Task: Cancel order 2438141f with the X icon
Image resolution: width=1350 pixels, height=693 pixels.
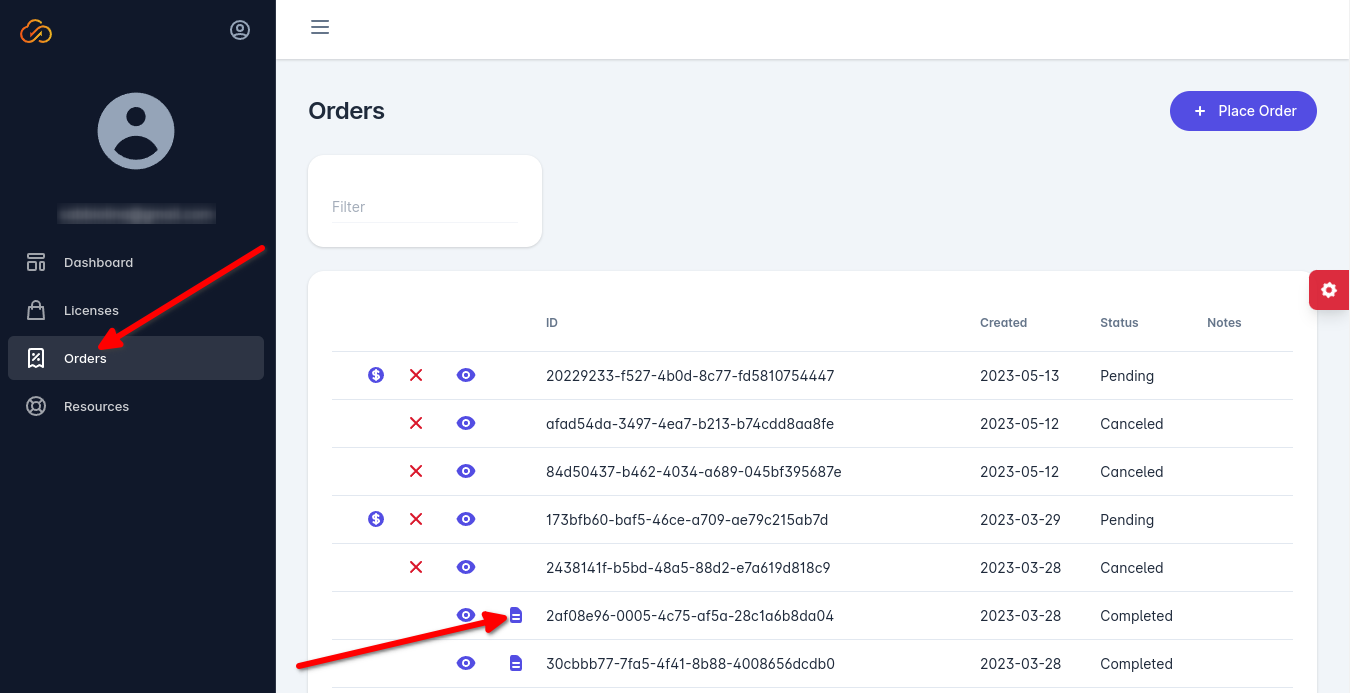Action: [416, 567]
